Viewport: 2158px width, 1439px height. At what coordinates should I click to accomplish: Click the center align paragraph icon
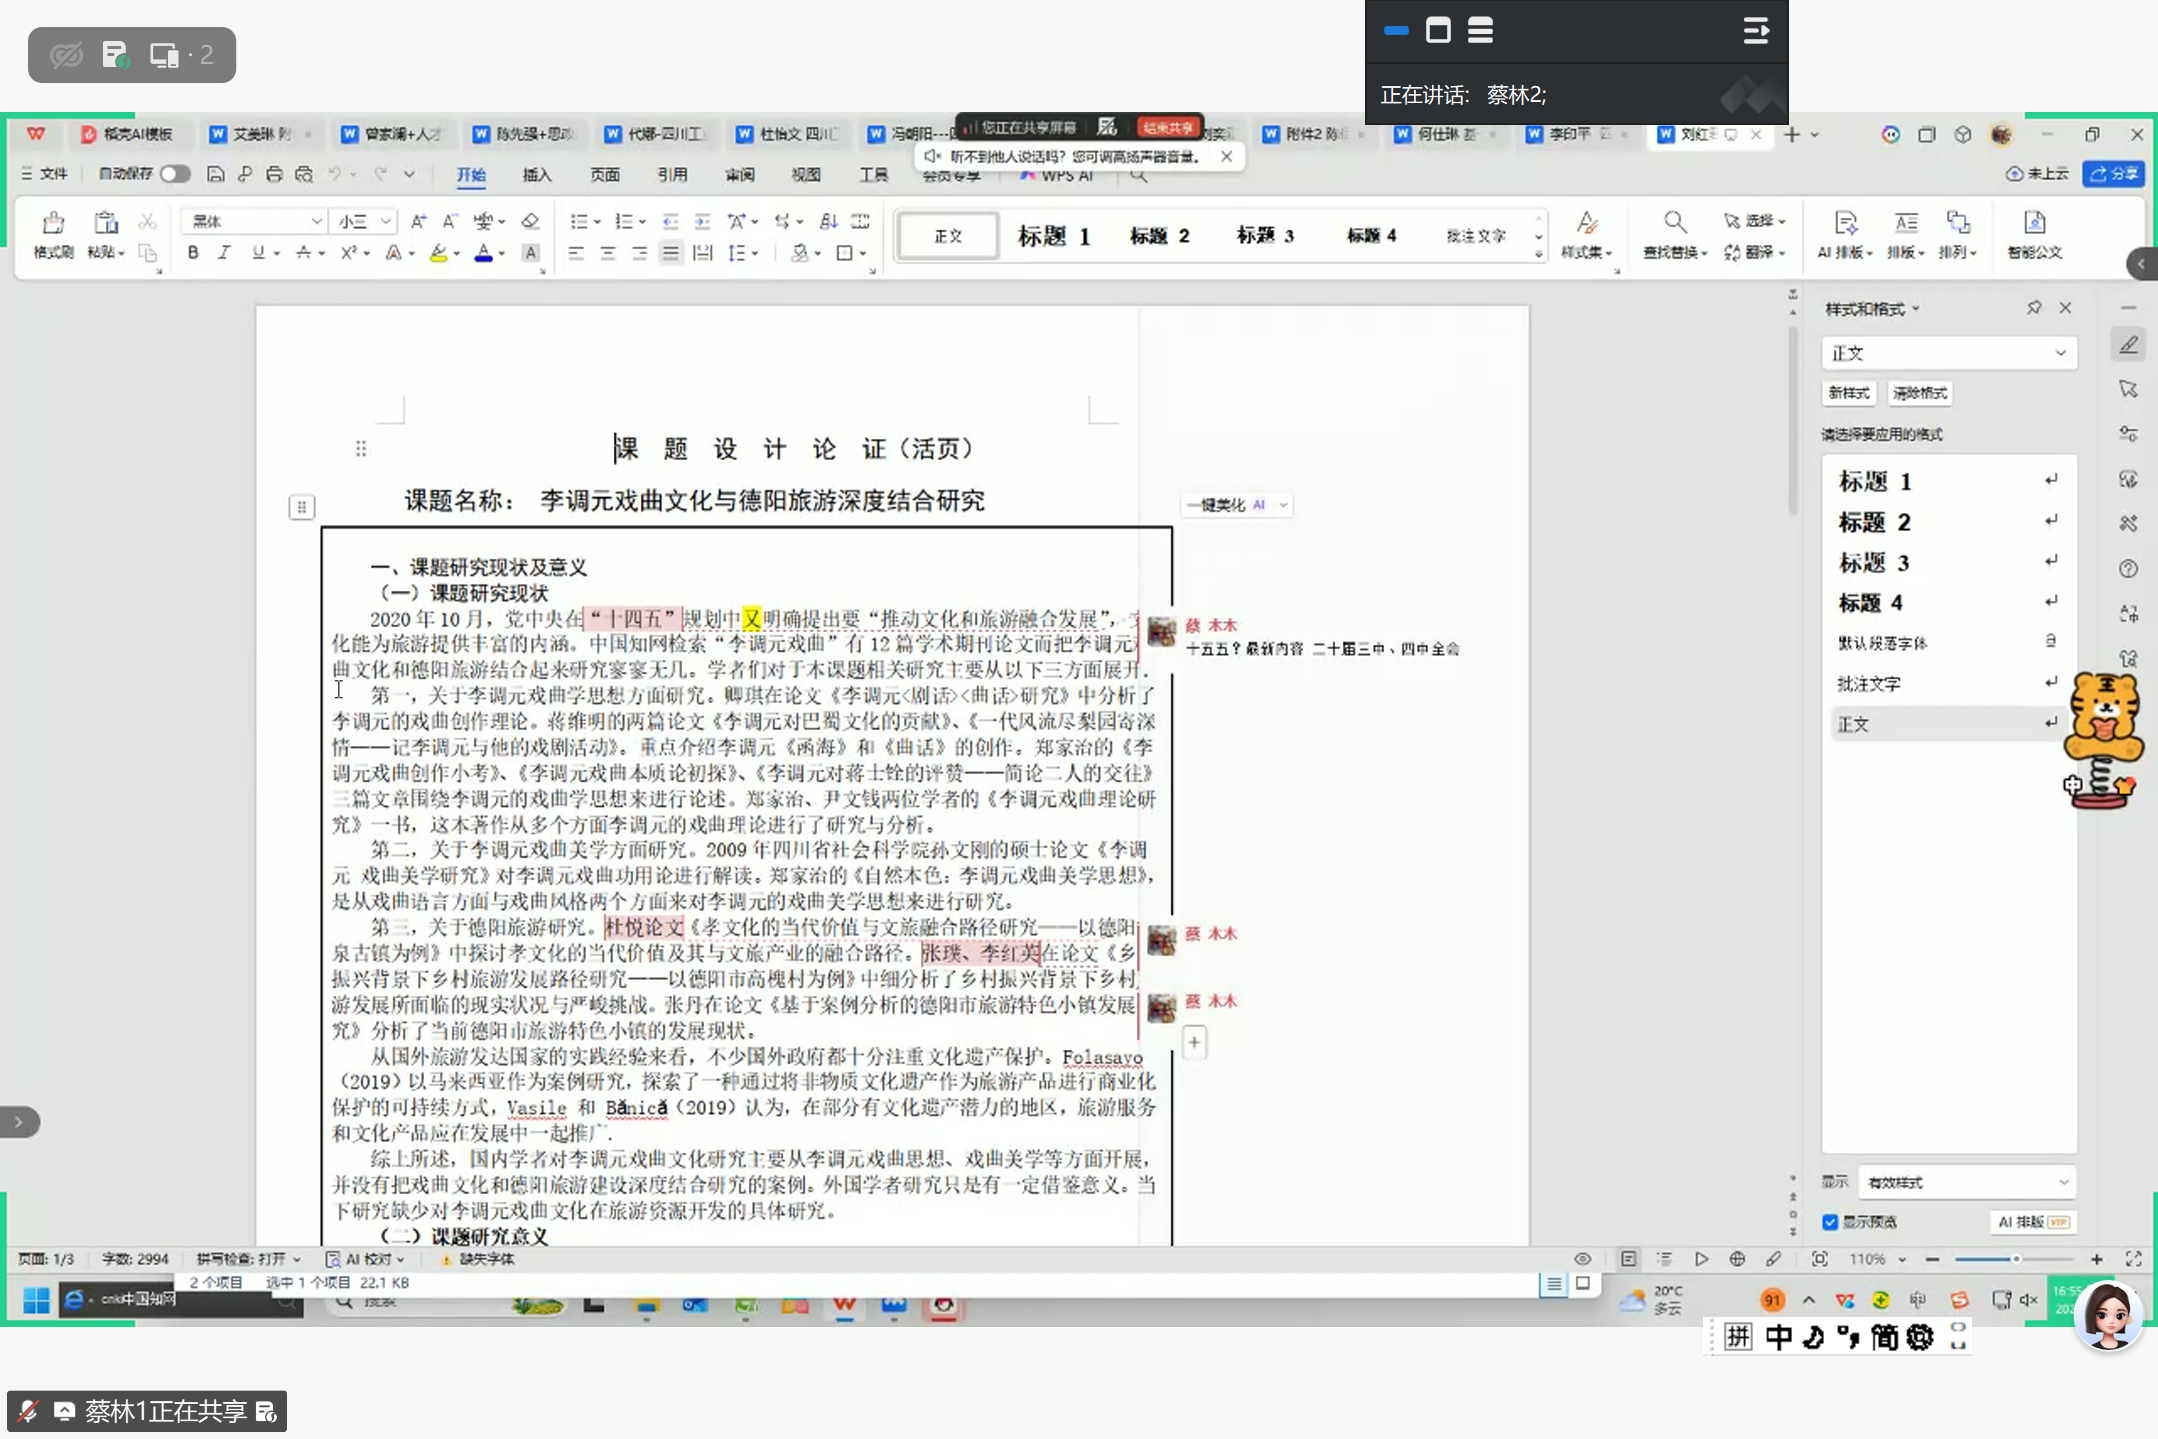(x=607, y=253)
